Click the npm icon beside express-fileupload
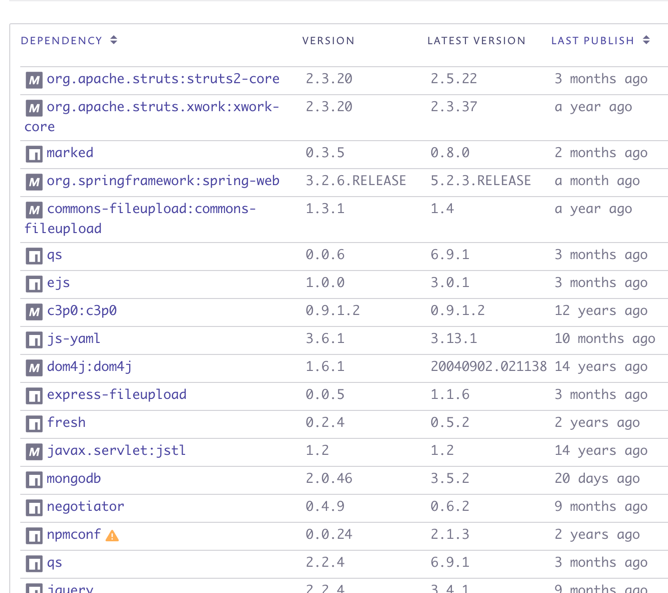 click(x=34, y=396)
